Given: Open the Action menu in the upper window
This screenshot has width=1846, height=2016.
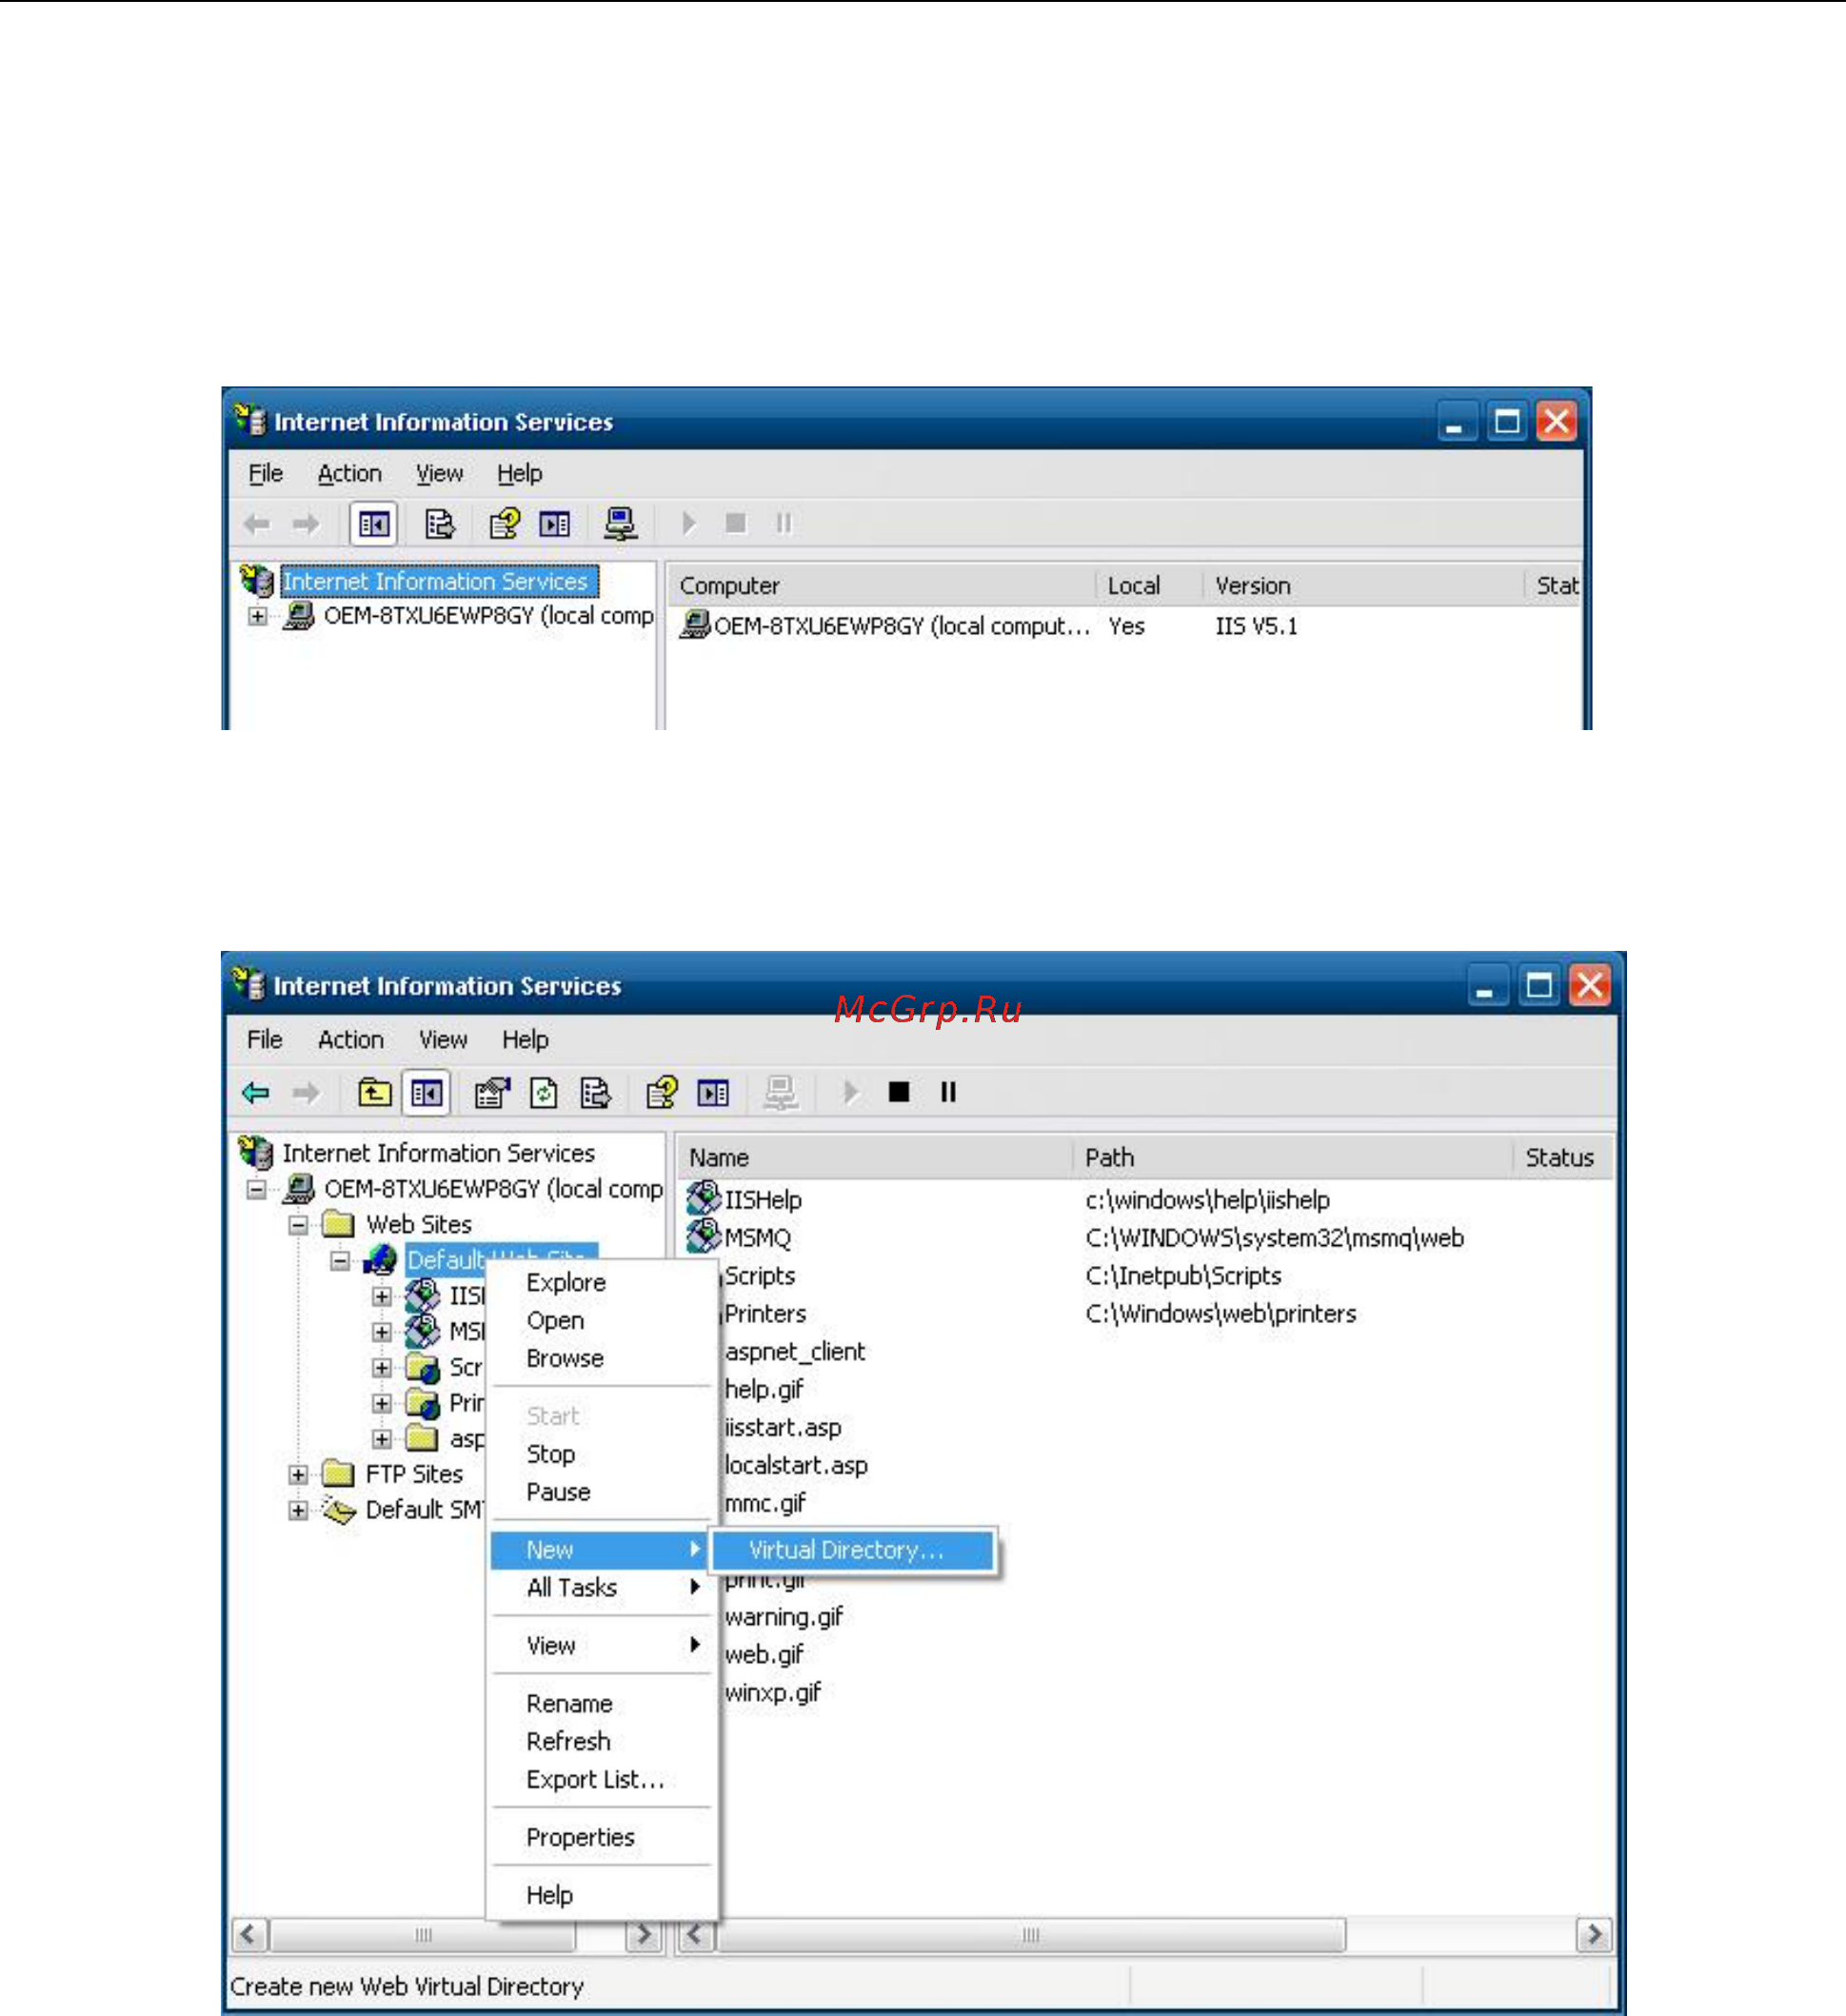Looking at the screenshot, I should coord(350,473).
